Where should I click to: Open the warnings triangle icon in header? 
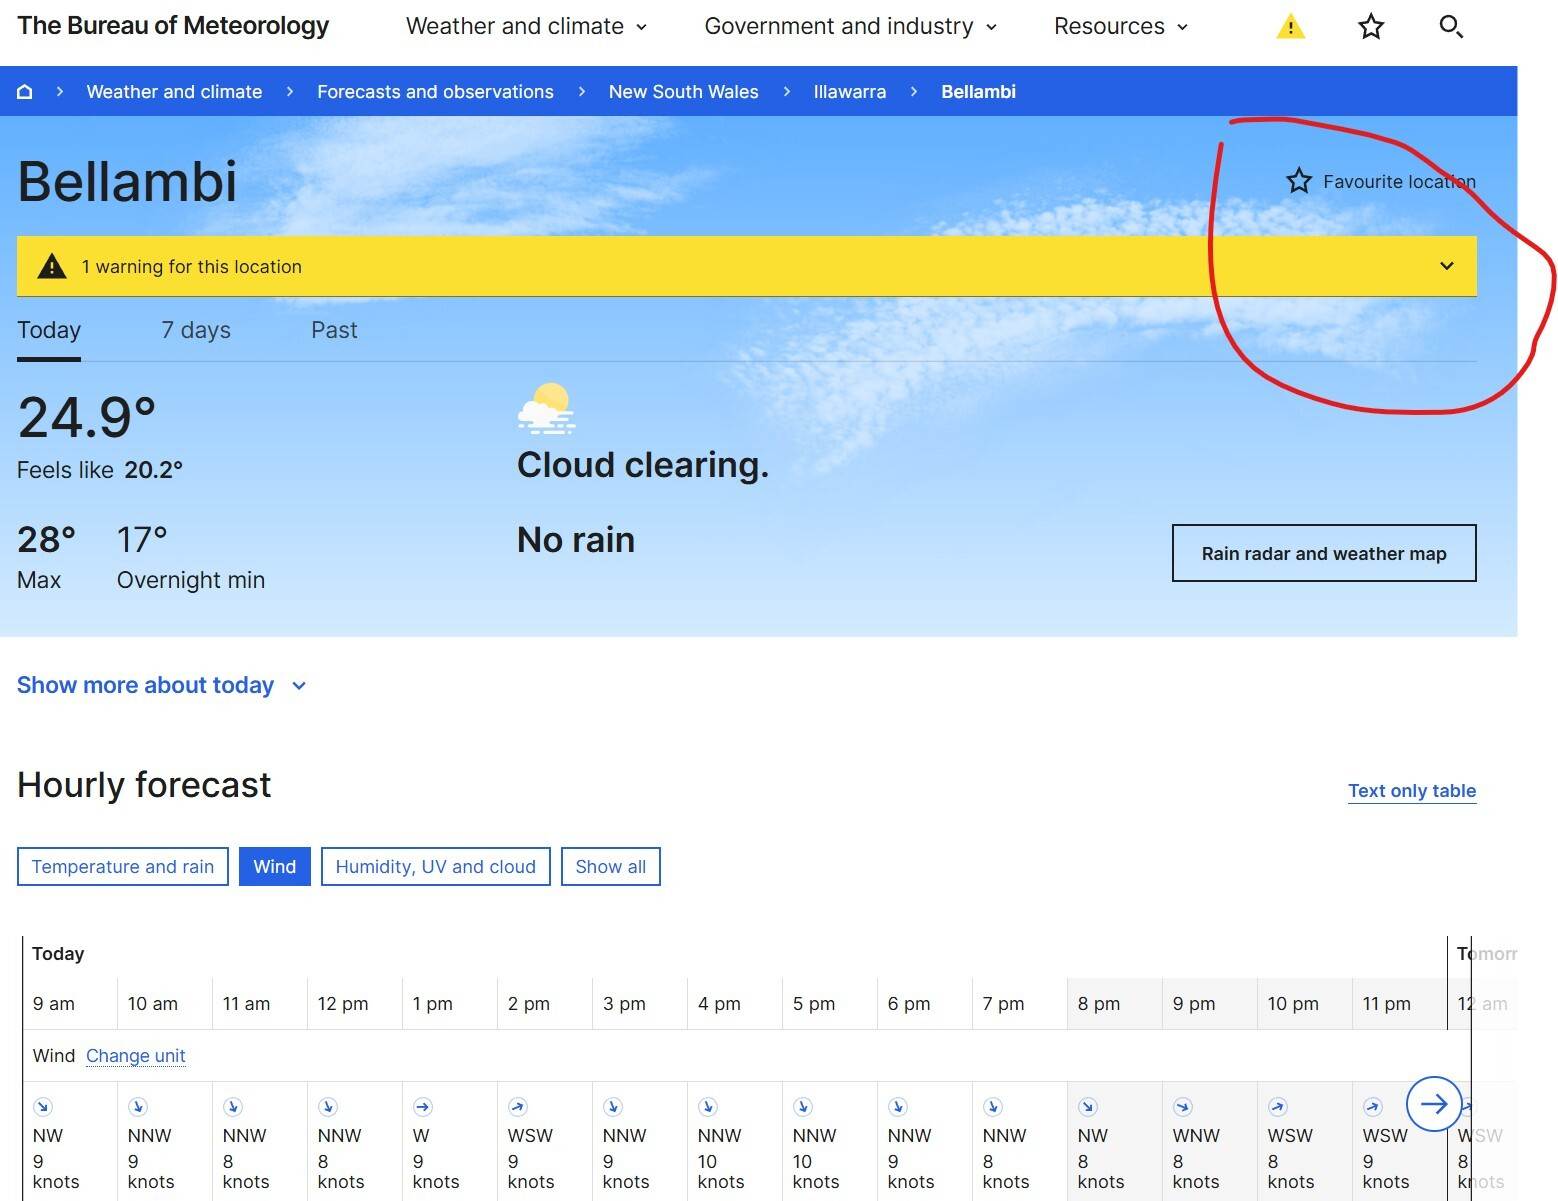coord(1290,27)
